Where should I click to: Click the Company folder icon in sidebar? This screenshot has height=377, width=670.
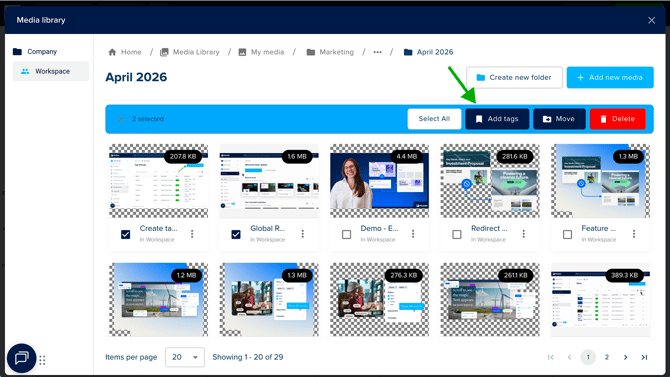click(x=18, y=52)
